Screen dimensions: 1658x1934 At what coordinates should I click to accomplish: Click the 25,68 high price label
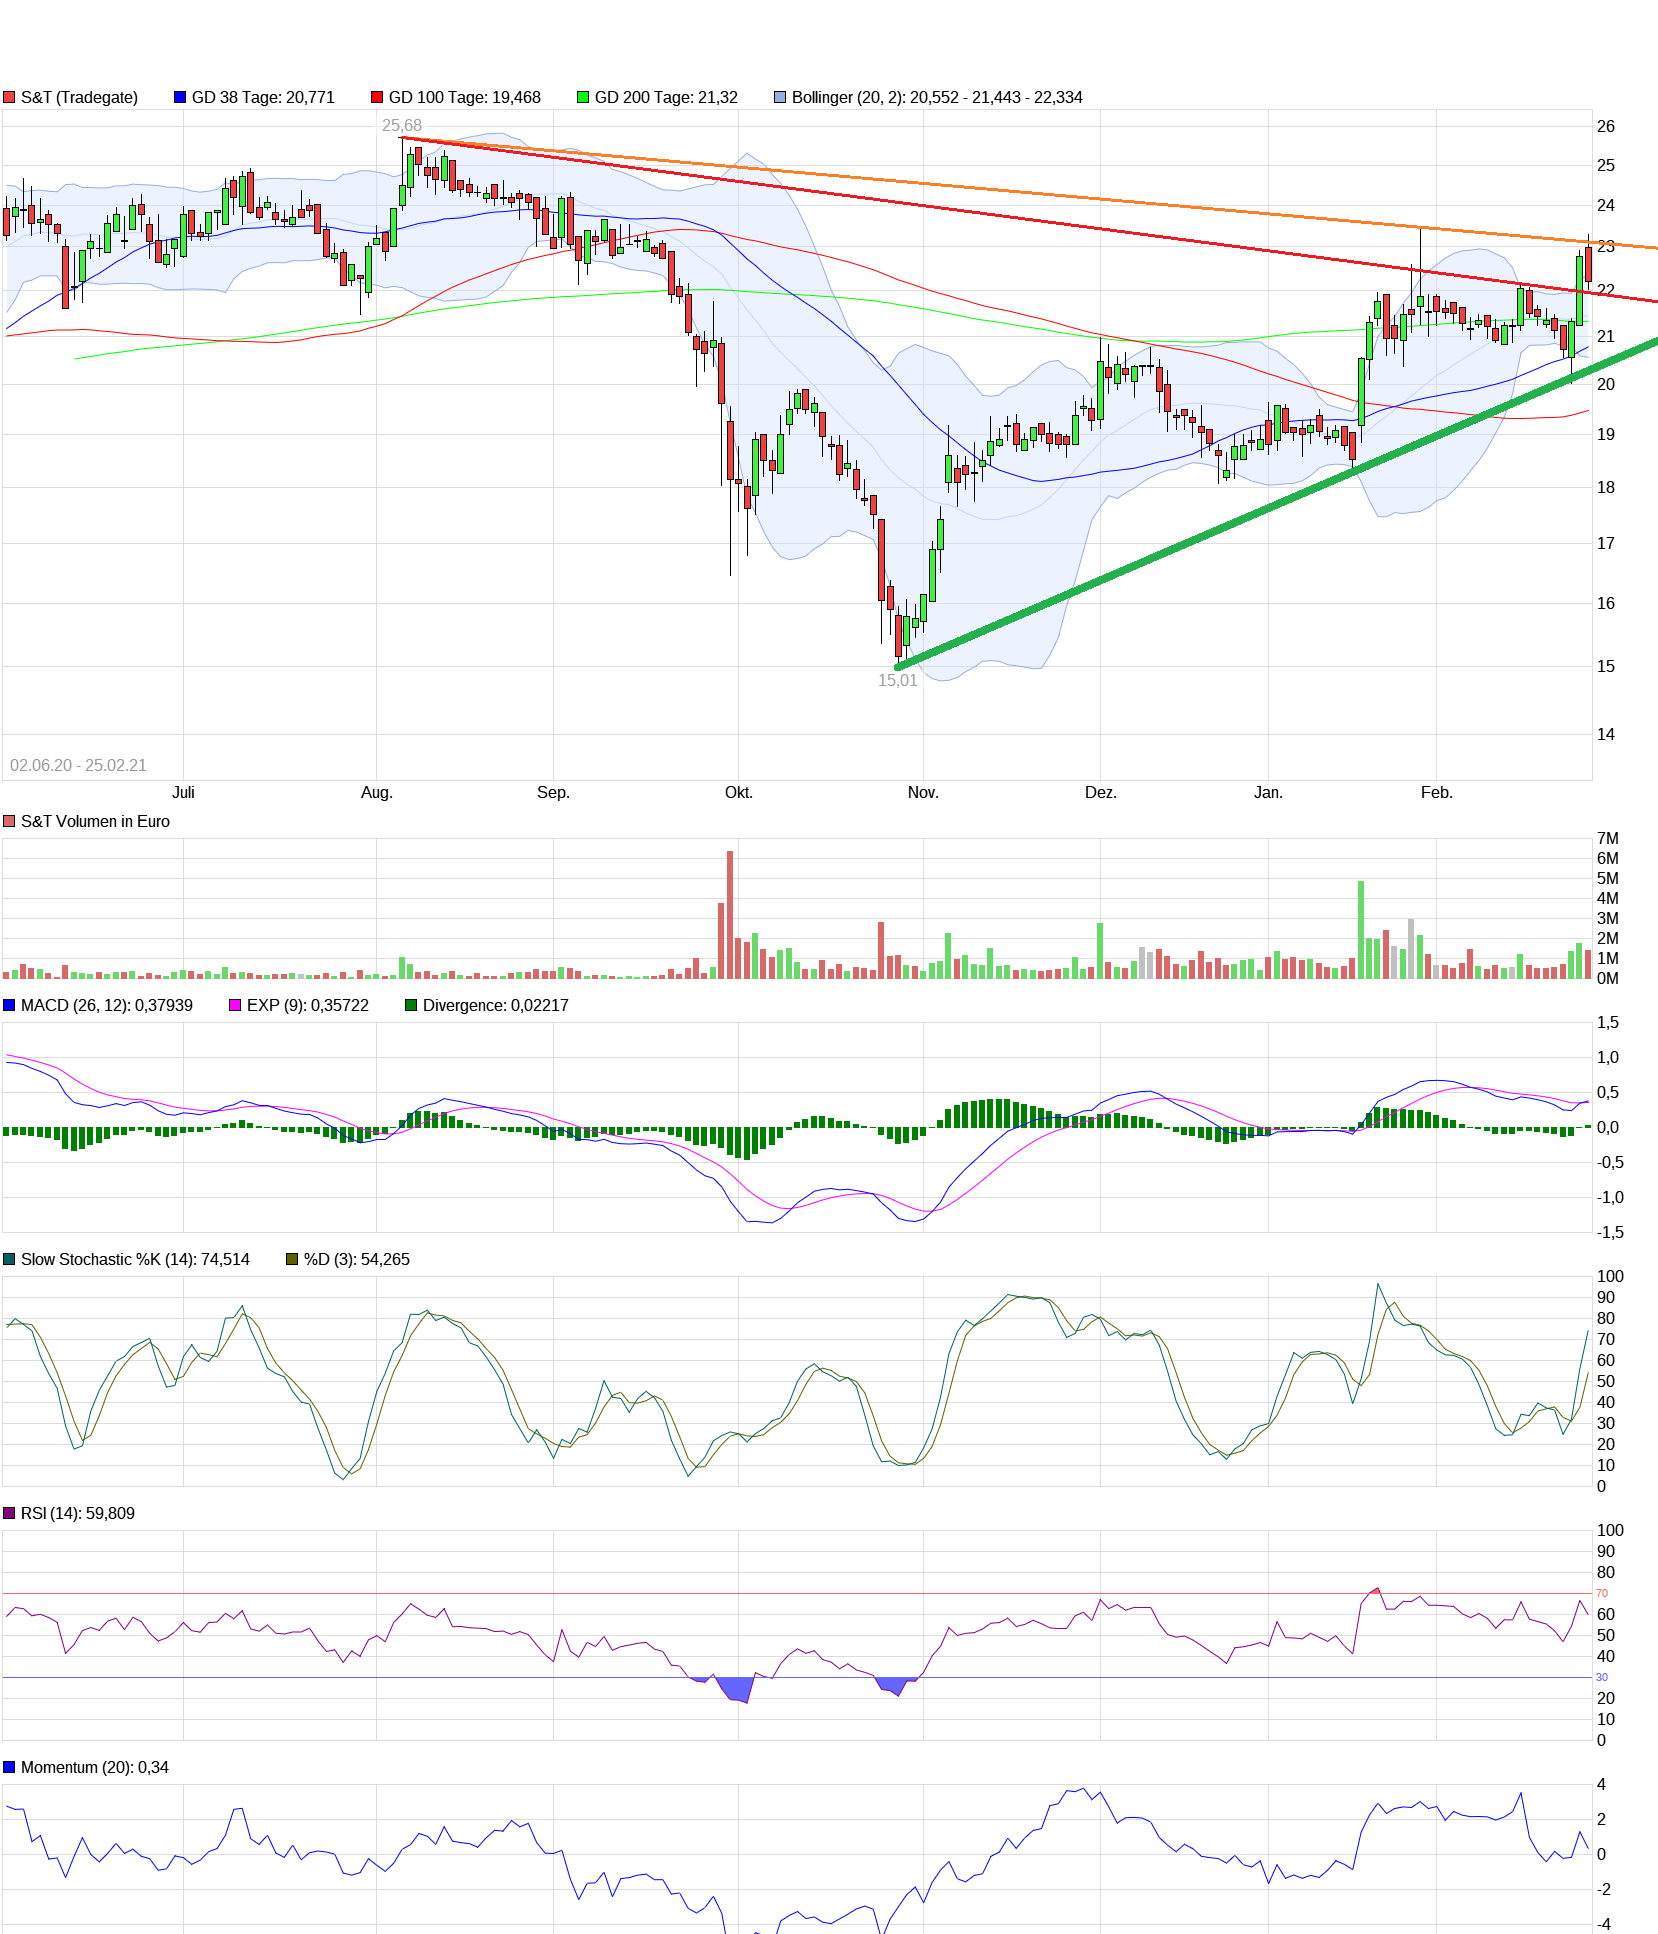400,125
